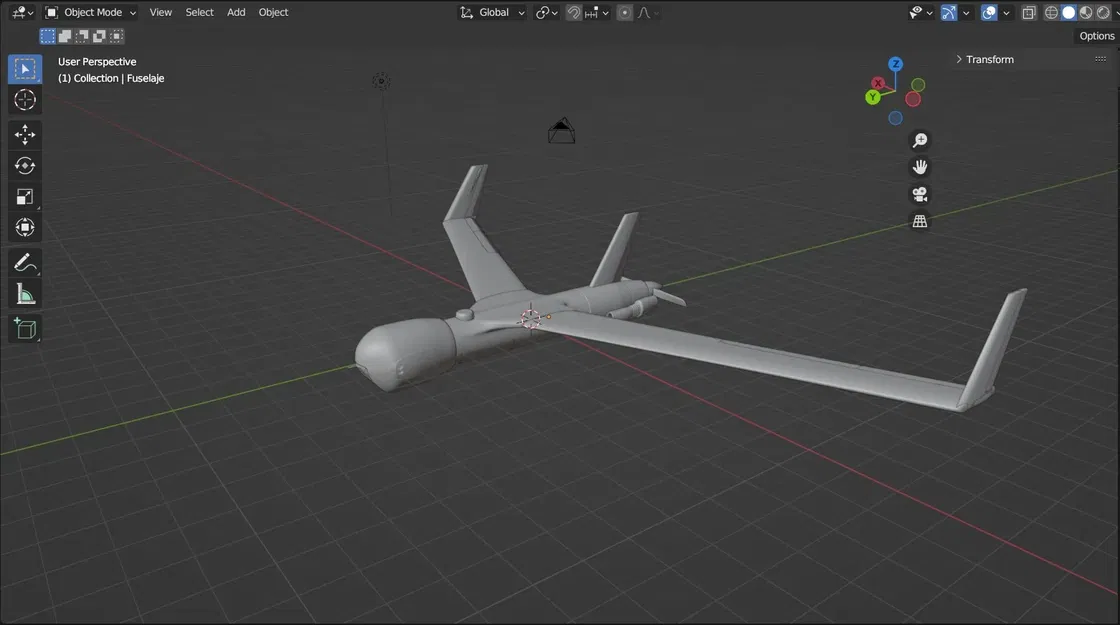Viewport: 1120px width, 625px height.
Task: Toggle snapping with the magnet icon
Action: pos(573,12)
